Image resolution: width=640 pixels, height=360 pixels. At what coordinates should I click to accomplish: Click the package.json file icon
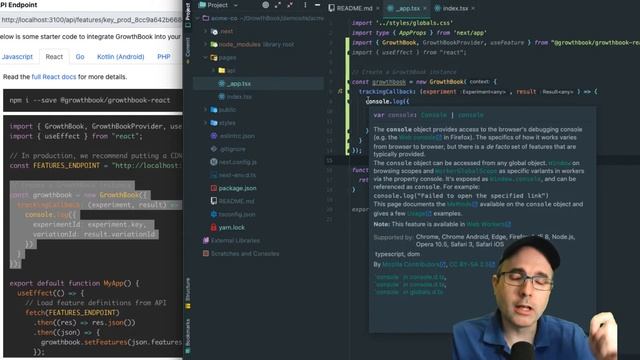click(213, 188)
